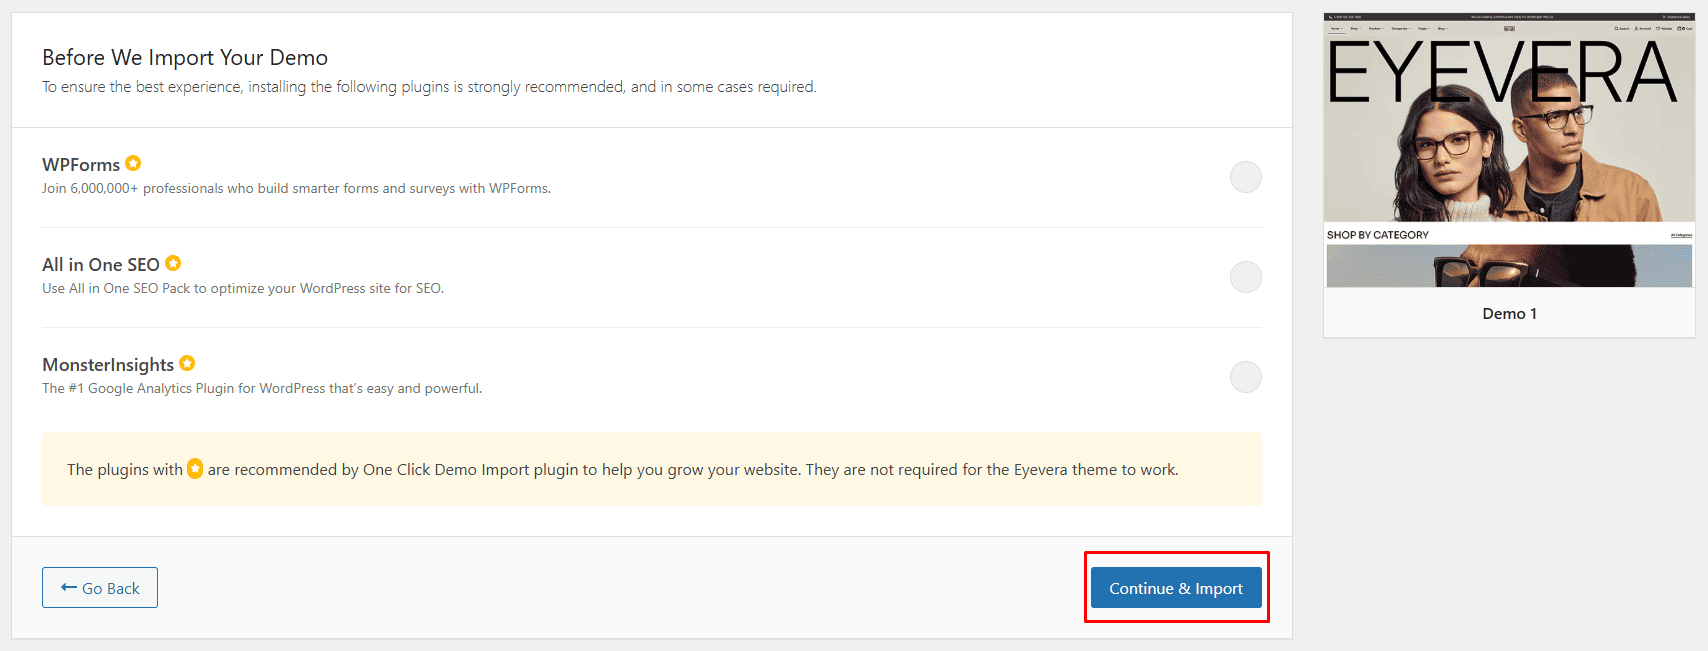Click the star icon in the yellow notice
Image resolution: width=1708 pixels, height=651 pixels.
tap(195, 468)
